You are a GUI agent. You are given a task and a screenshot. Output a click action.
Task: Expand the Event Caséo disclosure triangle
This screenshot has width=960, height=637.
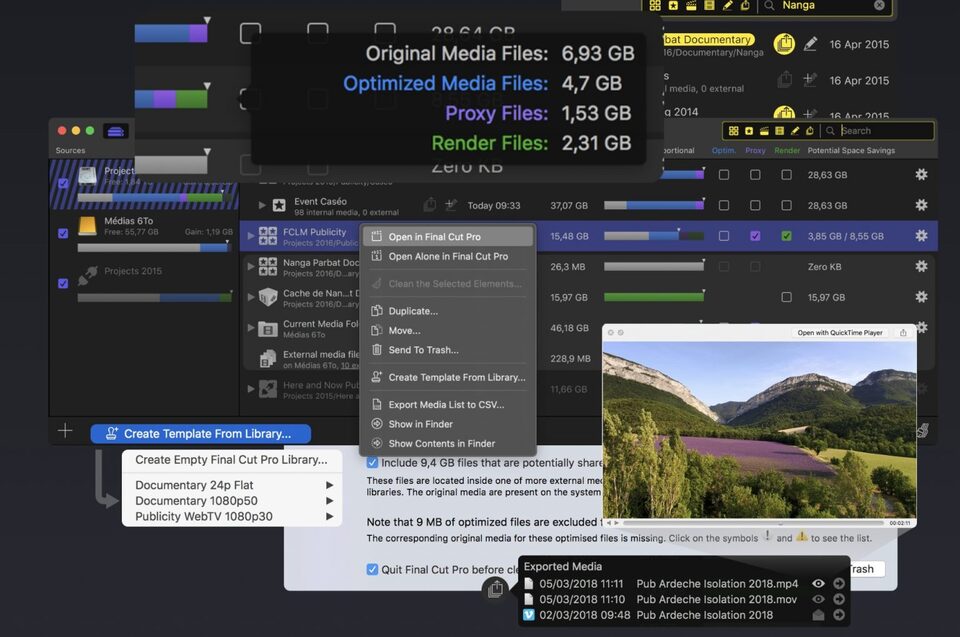point(262,205)
